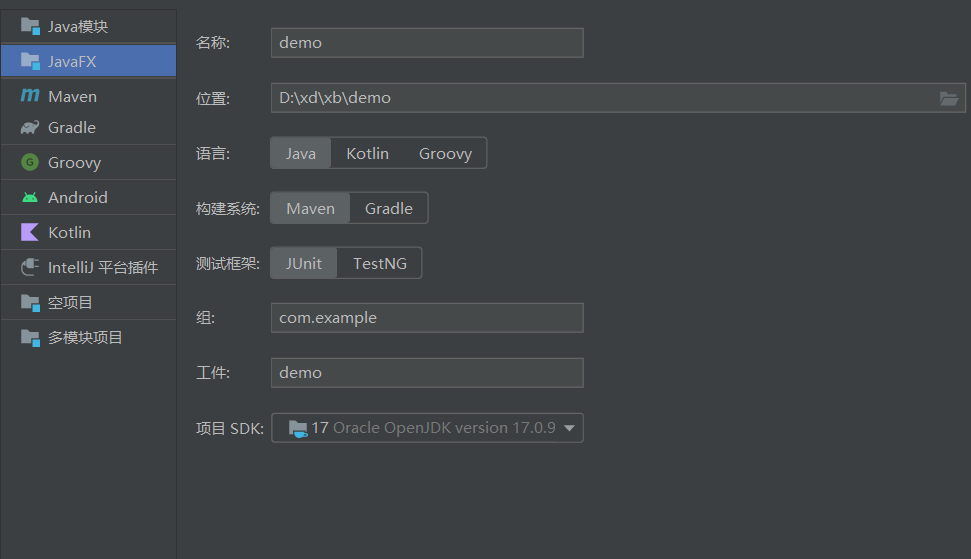Image resolution: width=971 pixels, height=559 pixels.
Task: Choose Gradle as build system
Action: click(389, 209)
